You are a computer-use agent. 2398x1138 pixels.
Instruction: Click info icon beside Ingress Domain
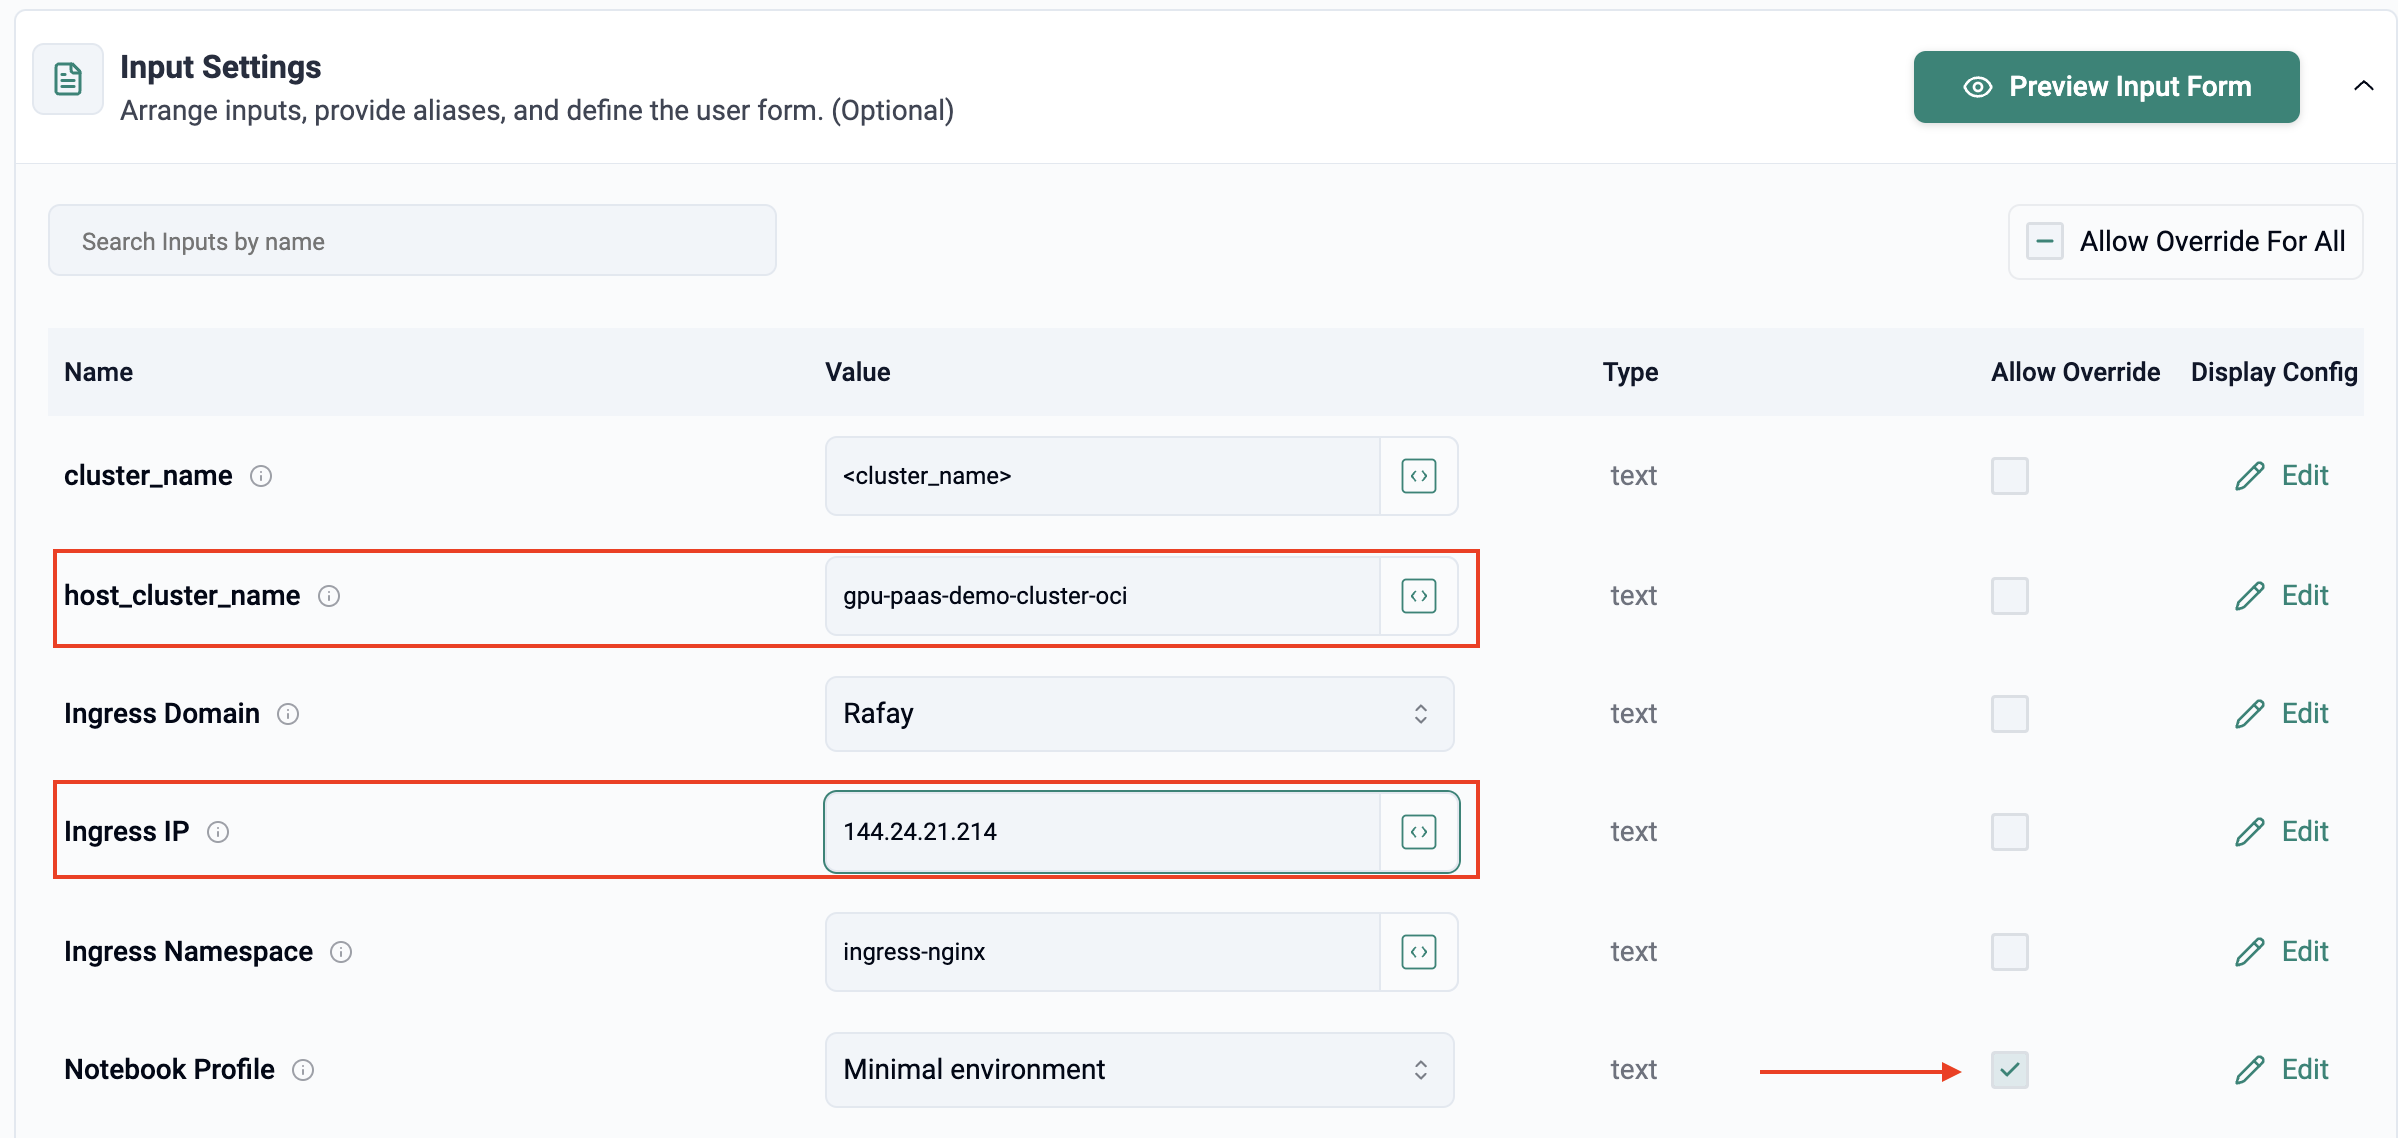tap(288, 714)
